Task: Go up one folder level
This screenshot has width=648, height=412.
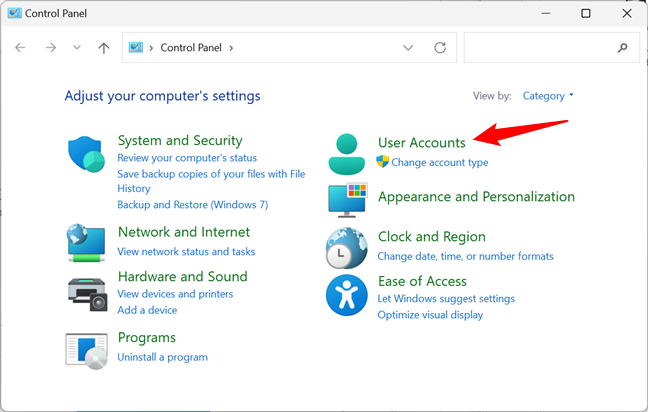Action: click(104, 47)
